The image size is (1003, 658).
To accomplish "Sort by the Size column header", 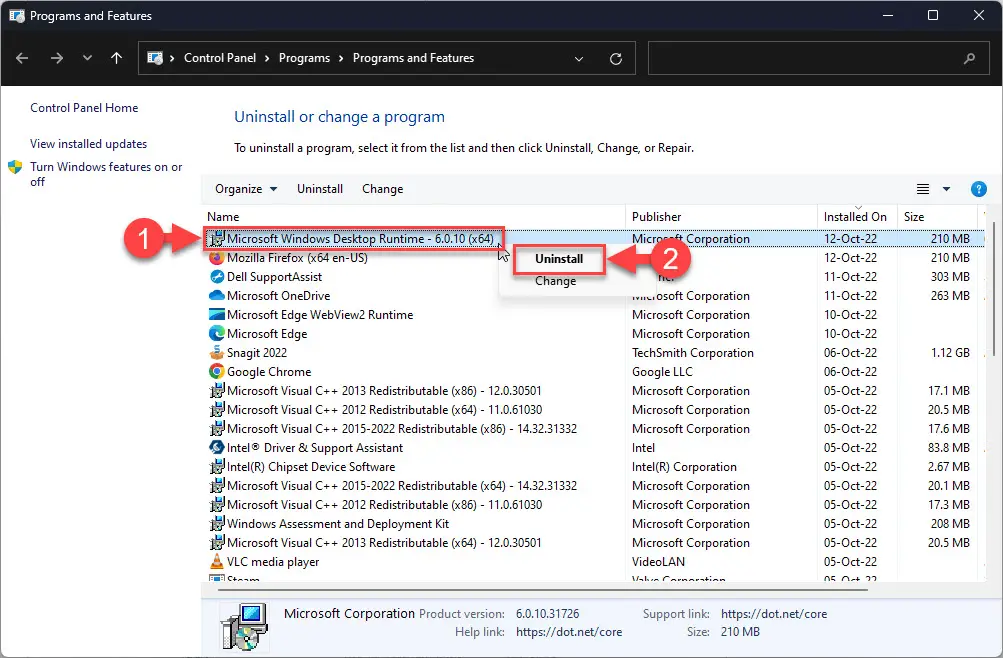I will (x=913, y=217).
